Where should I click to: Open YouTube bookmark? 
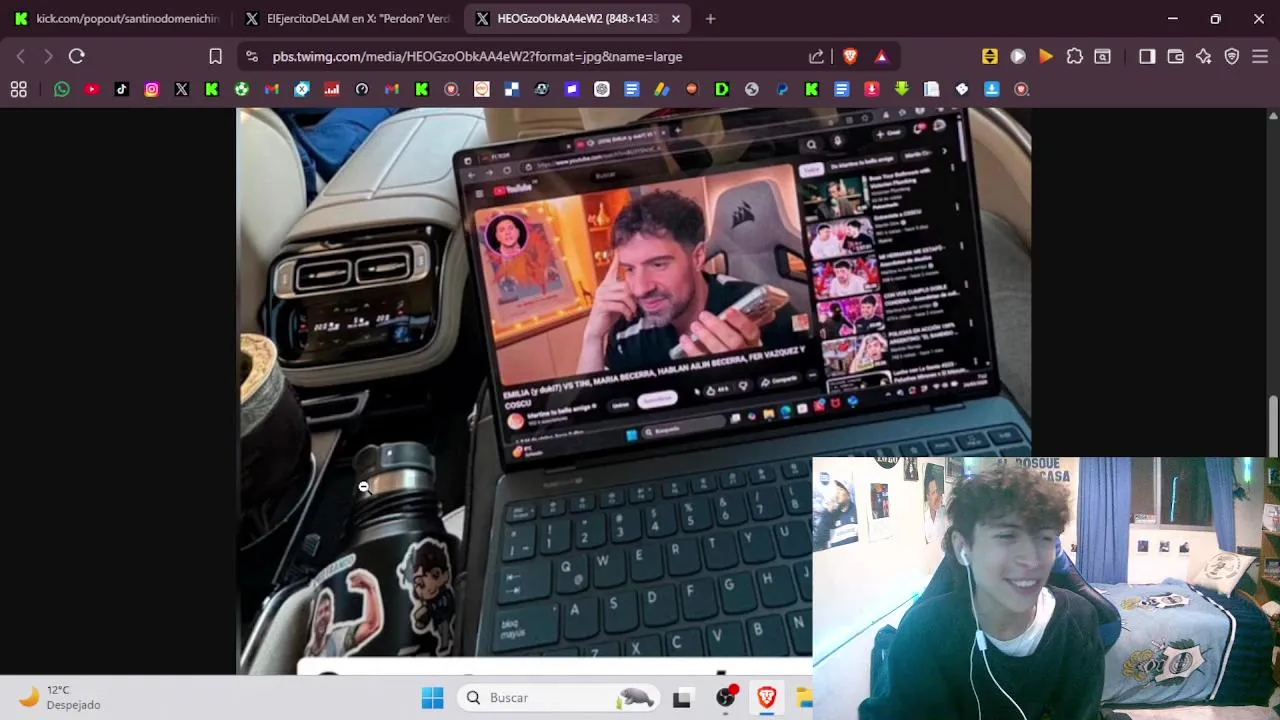91,90
